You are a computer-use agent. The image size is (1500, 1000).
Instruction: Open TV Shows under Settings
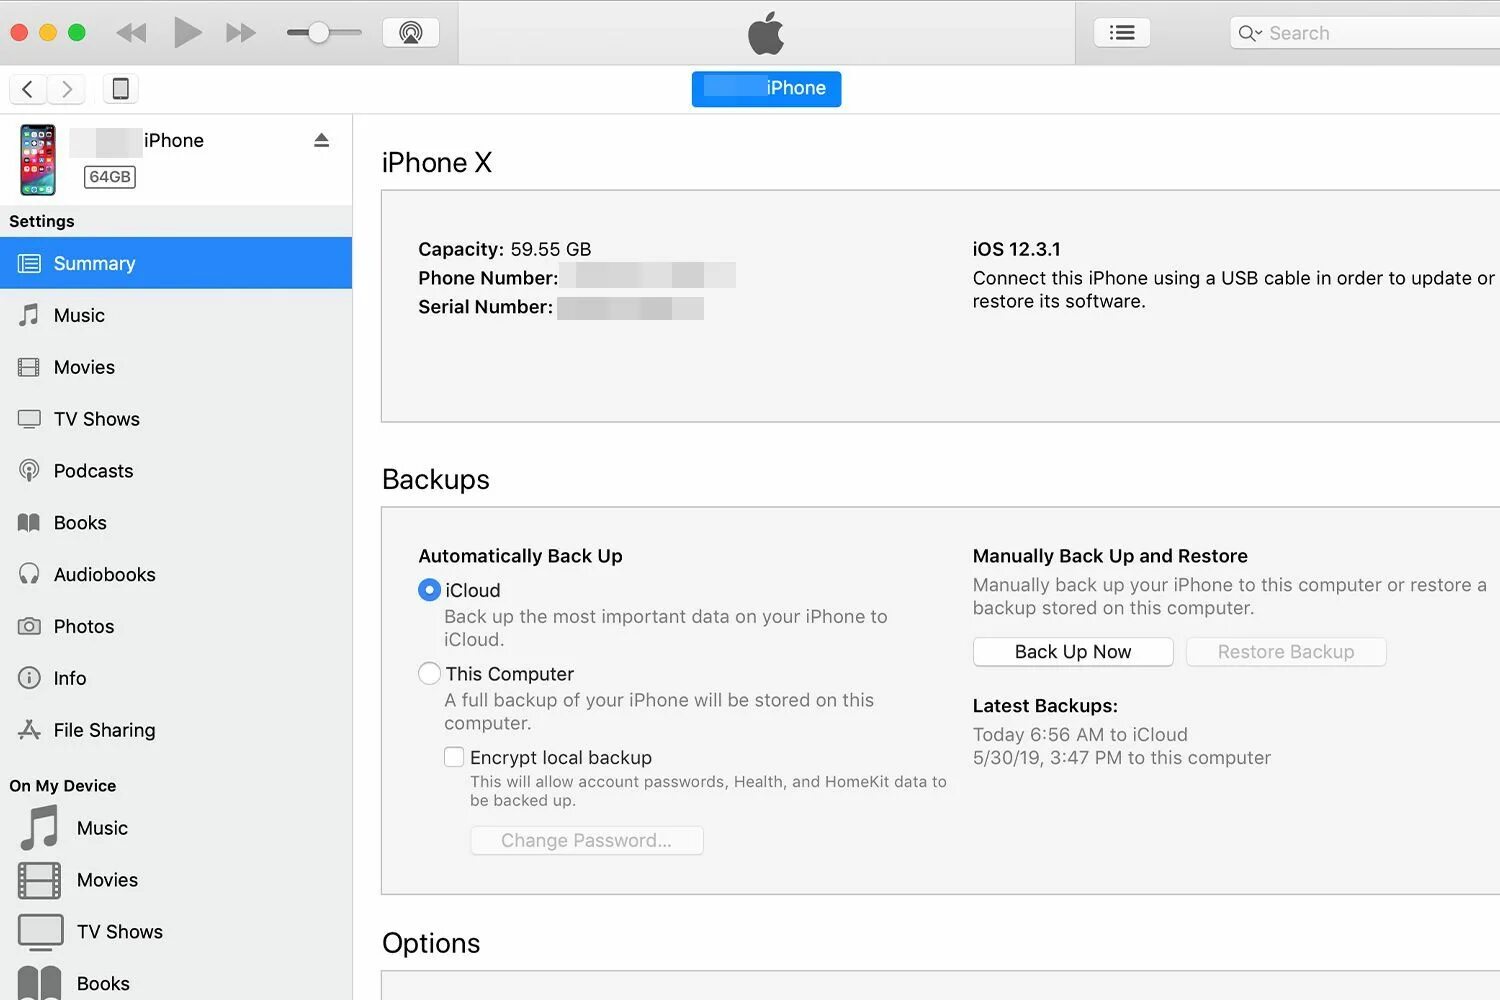click(x=176, y=419)
